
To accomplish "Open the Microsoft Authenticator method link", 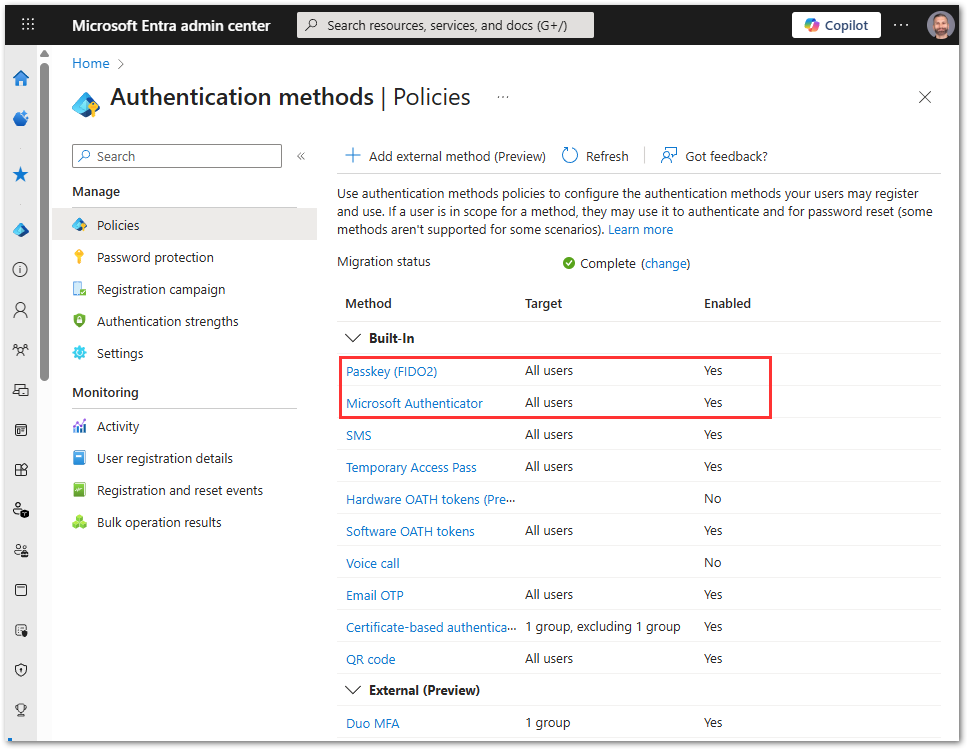I will pos(414,403).
